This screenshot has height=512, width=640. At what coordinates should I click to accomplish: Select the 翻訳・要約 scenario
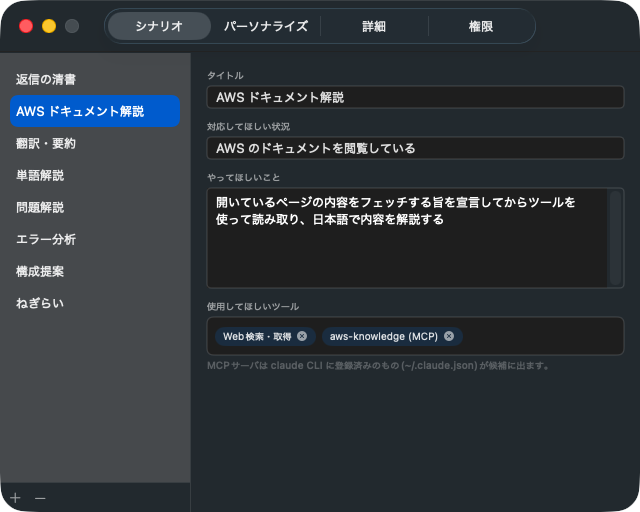tap(95, 143)
